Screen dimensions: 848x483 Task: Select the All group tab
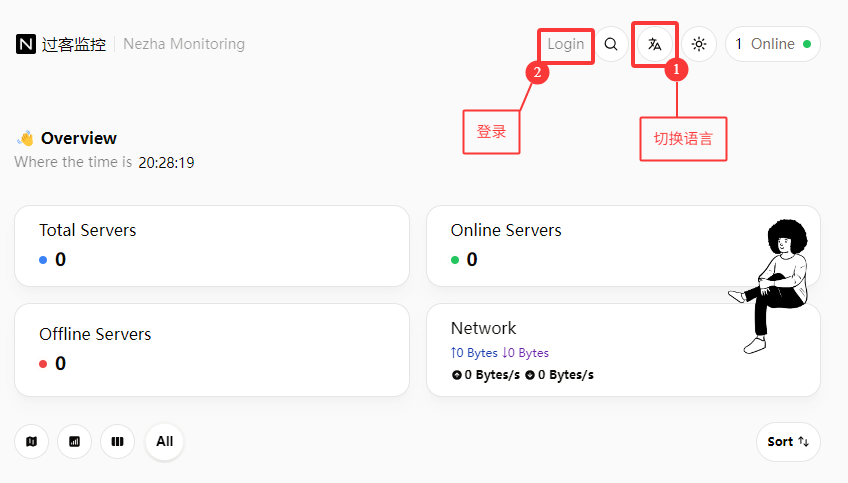point(164,441)
